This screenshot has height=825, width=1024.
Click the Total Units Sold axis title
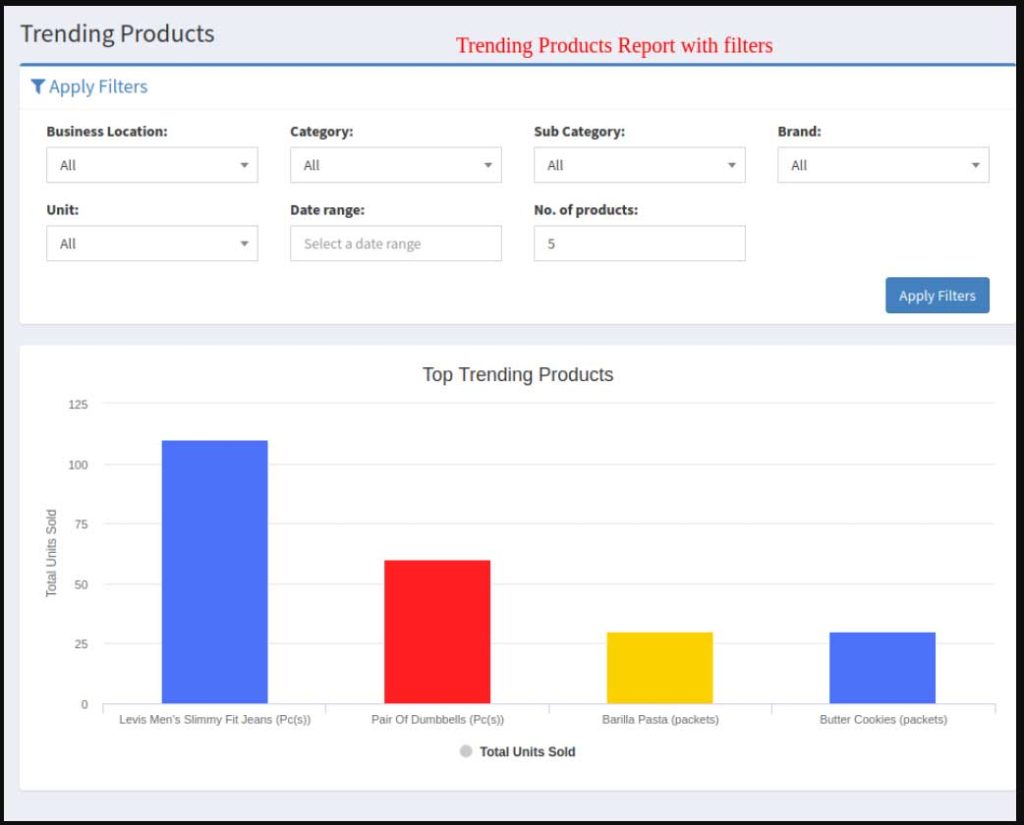52,553
